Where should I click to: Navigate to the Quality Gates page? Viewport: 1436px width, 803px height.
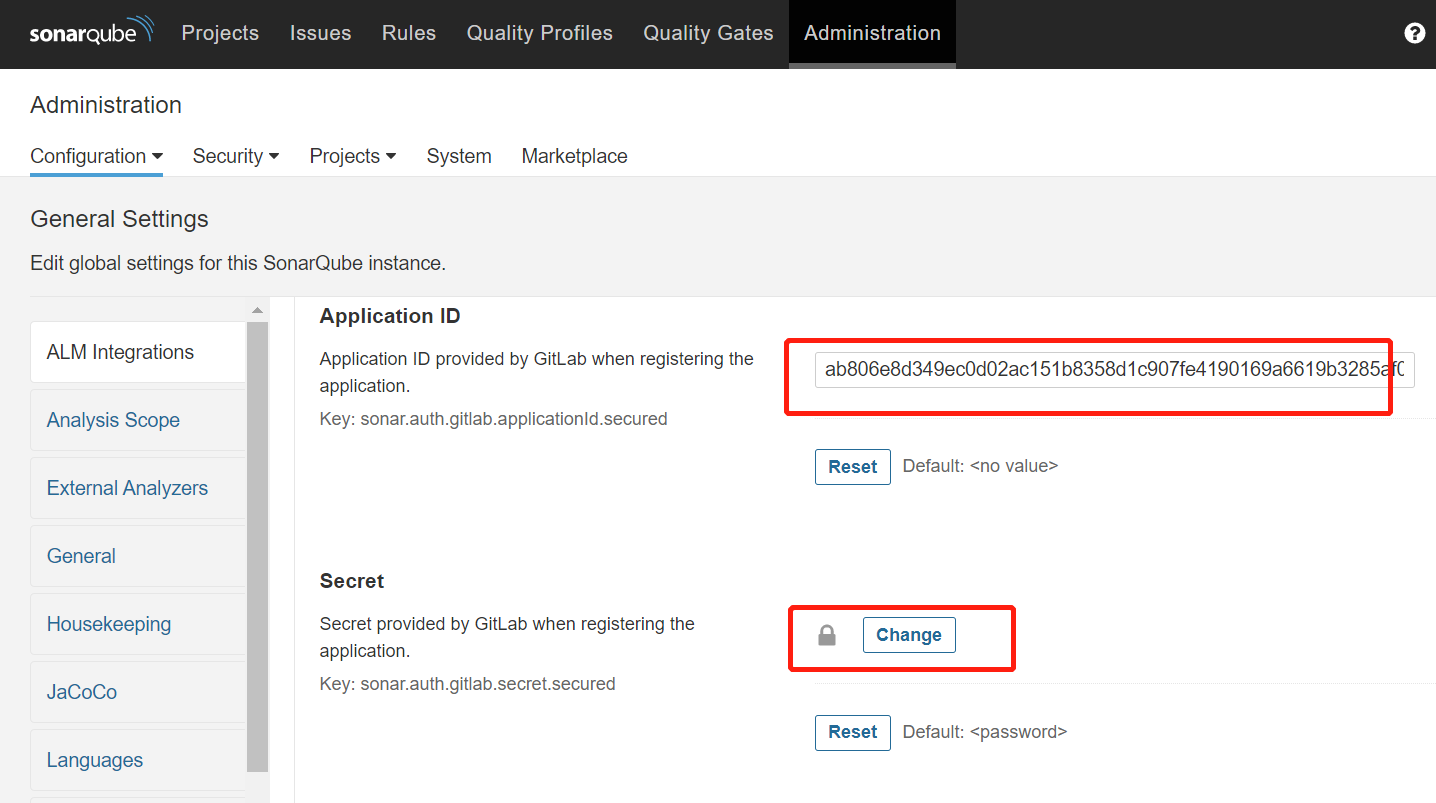click(x=708, y=32)
